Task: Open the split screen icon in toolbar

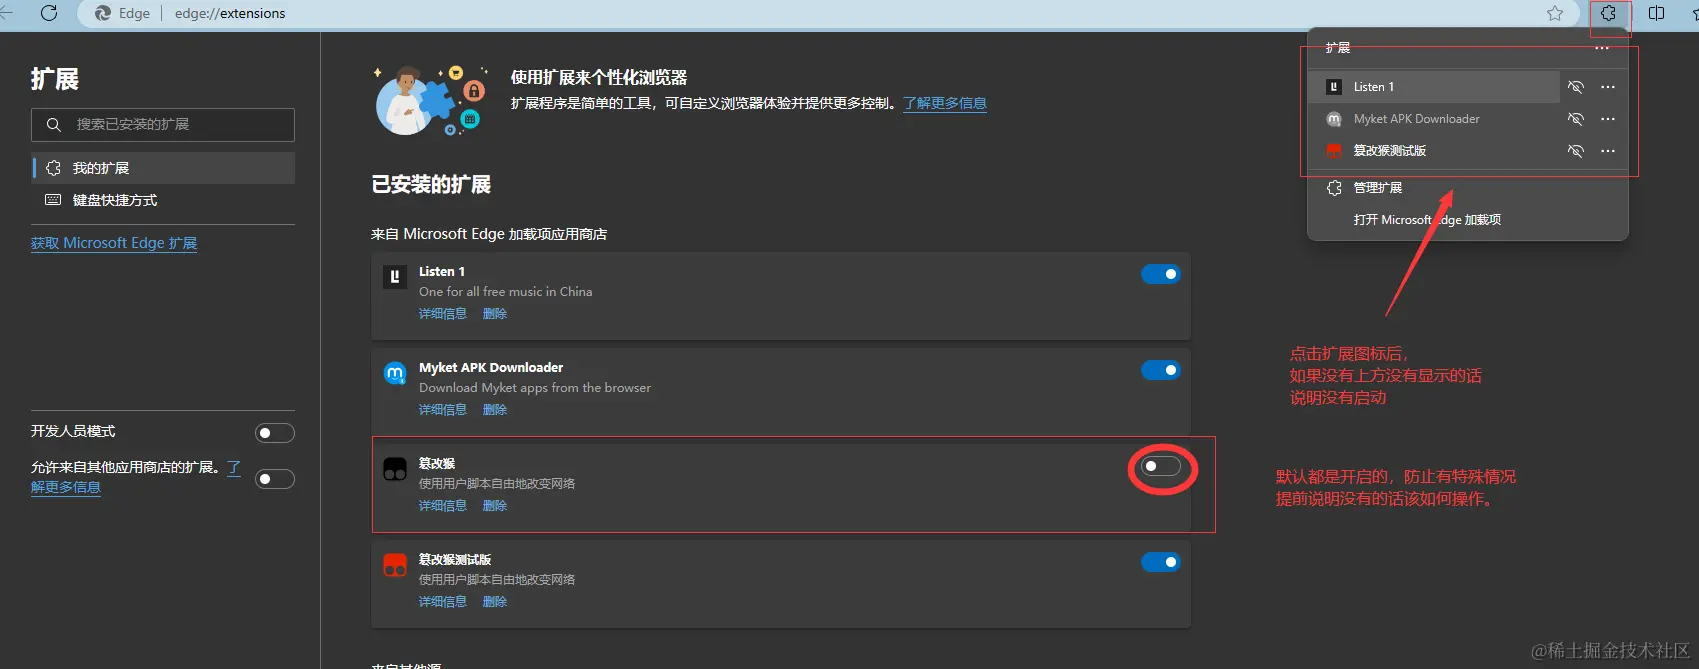Action: (x=1657, y=13)
